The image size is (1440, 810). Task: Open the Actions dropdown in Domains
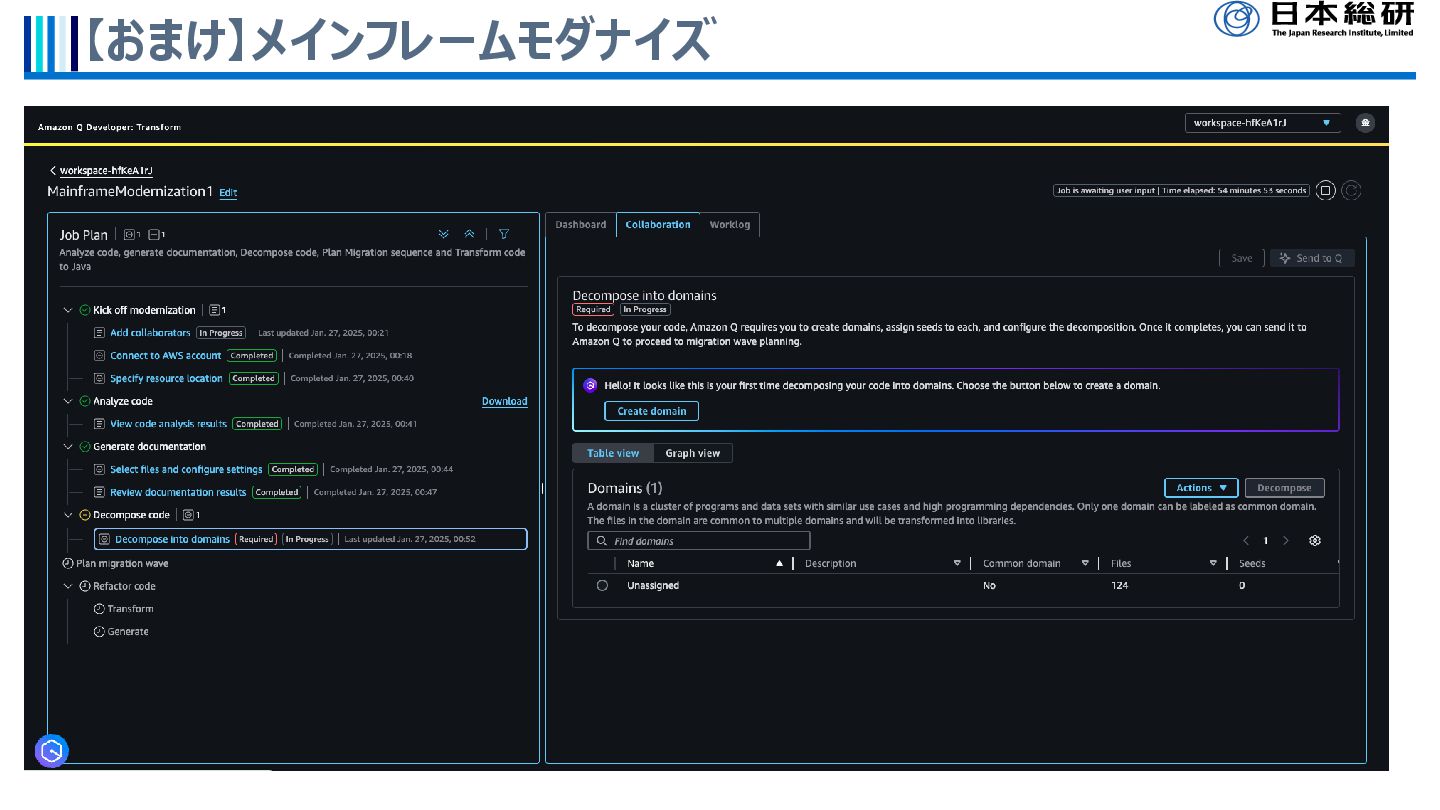click(x=1201, y=488)
